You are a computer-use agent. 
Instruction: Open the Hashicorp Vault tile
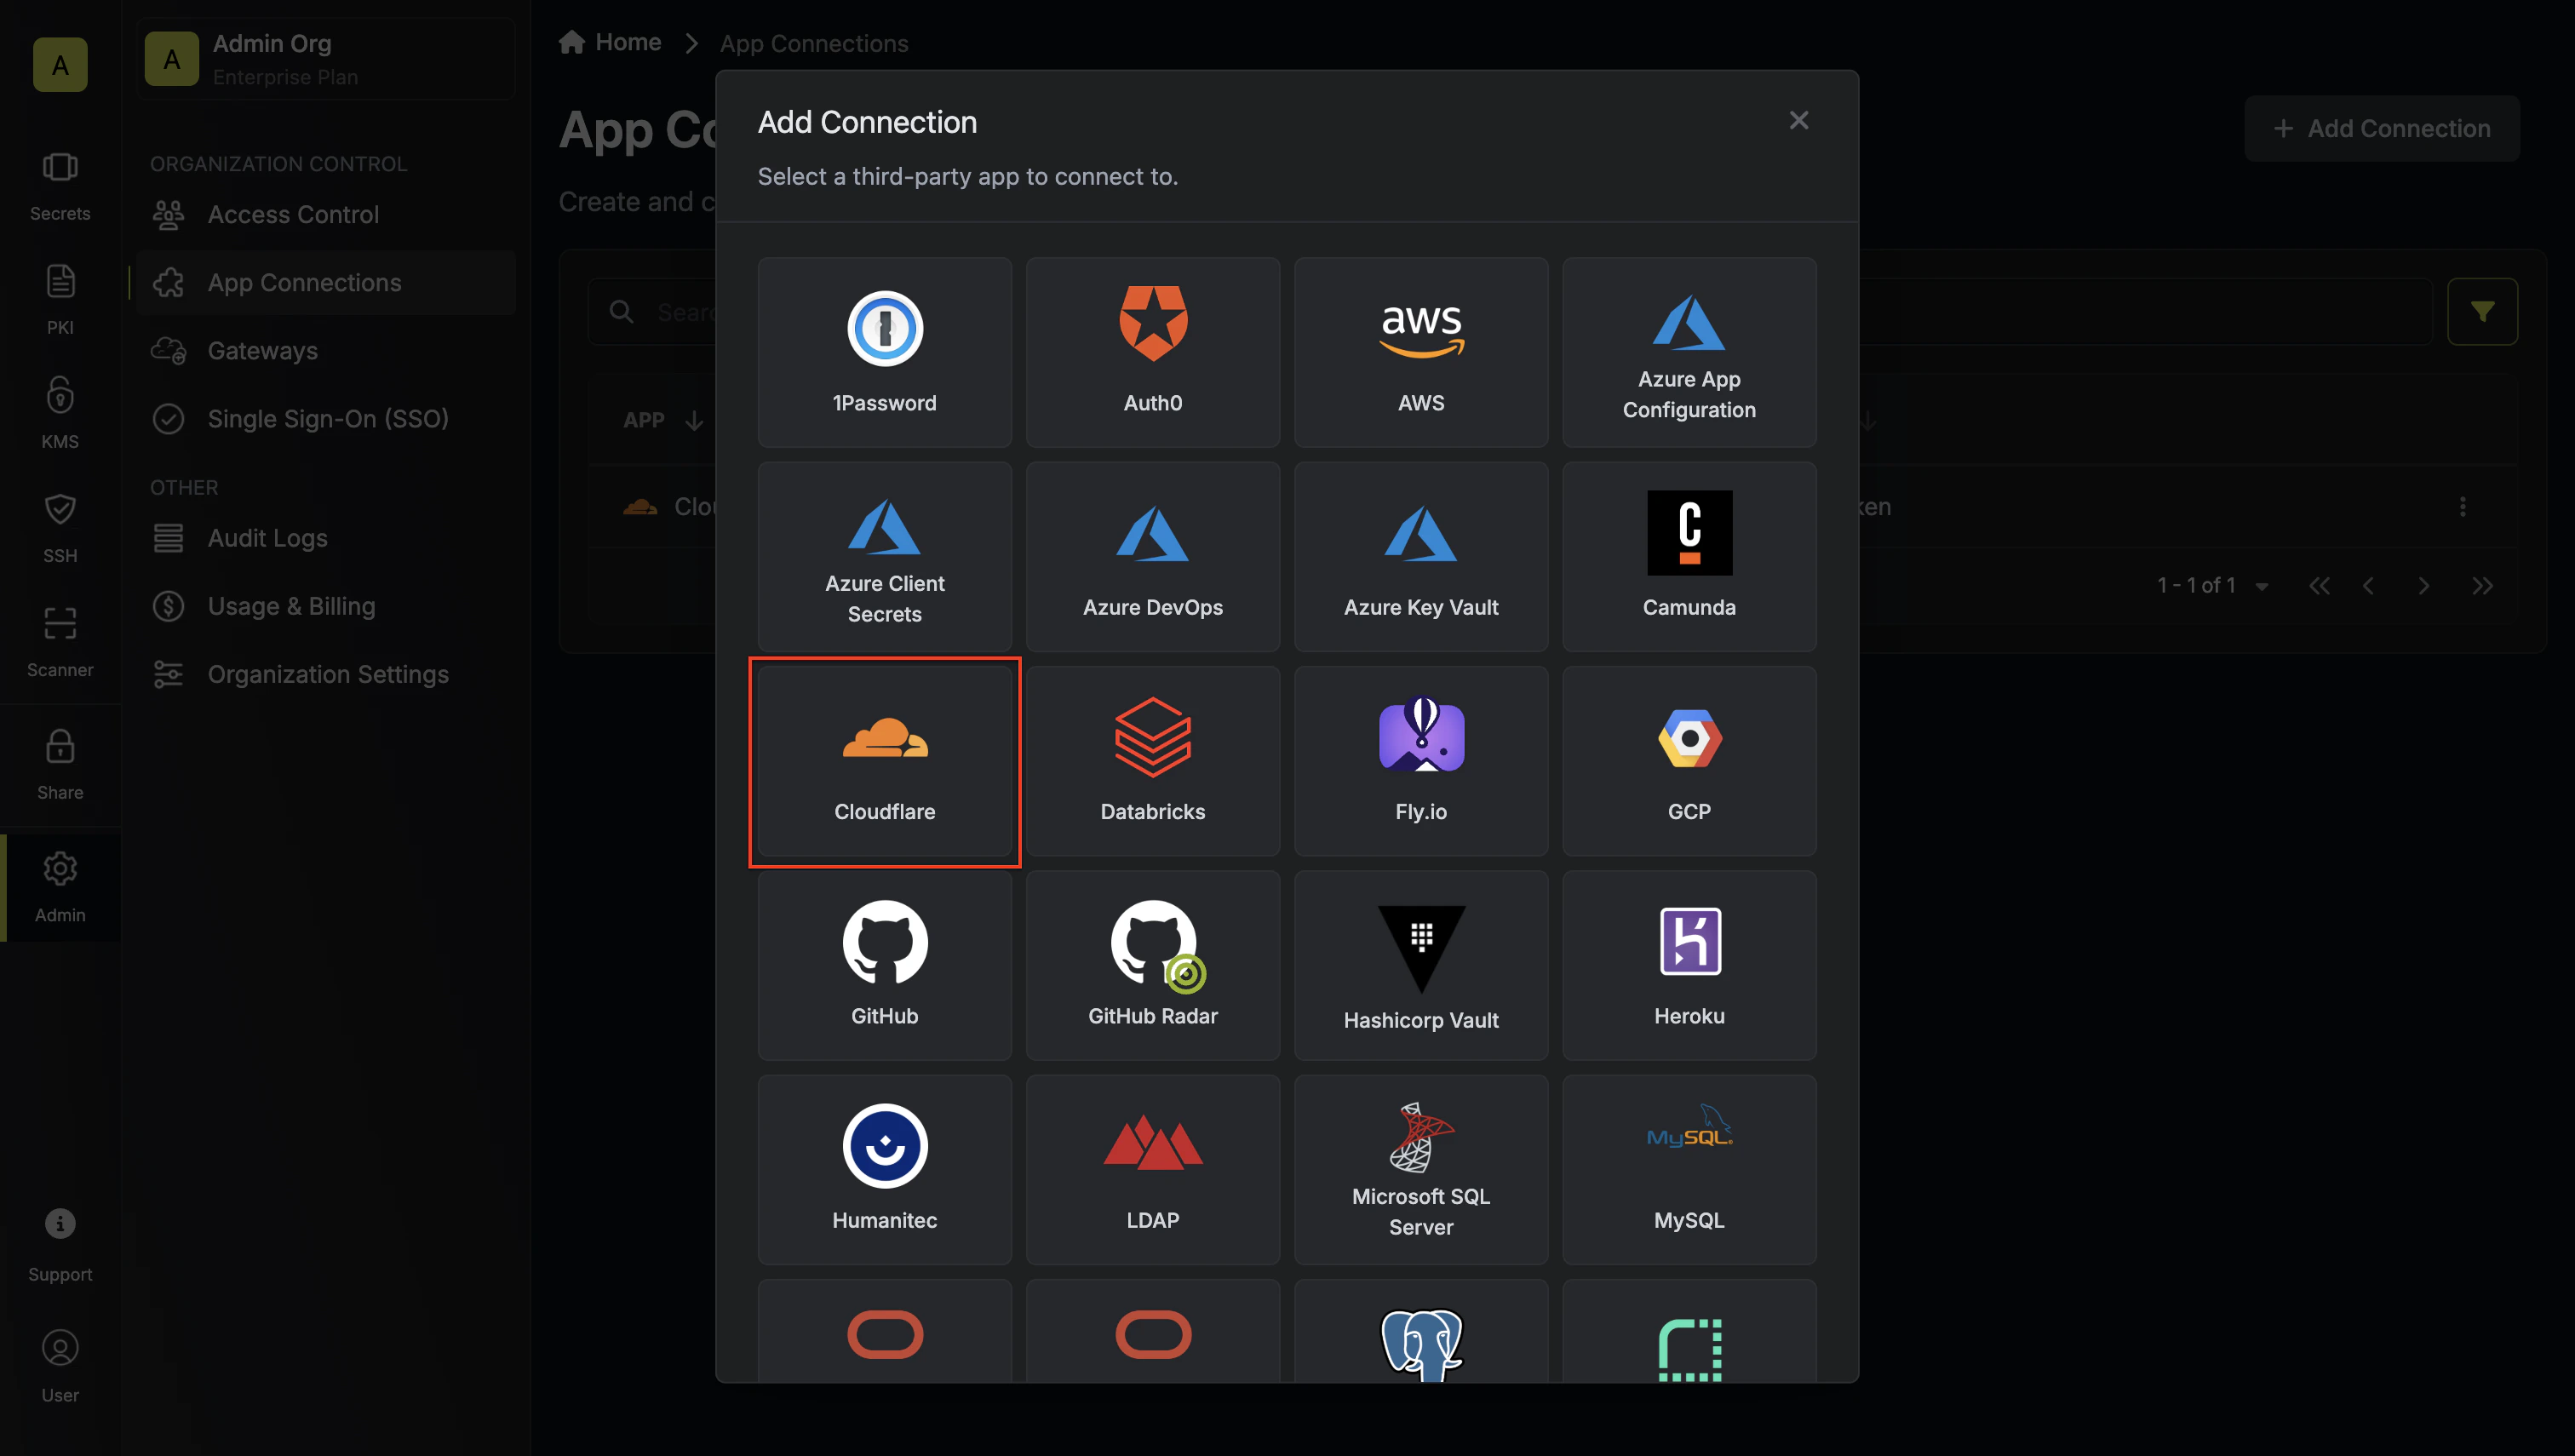pyautogui.click(x=1420, y=965)
